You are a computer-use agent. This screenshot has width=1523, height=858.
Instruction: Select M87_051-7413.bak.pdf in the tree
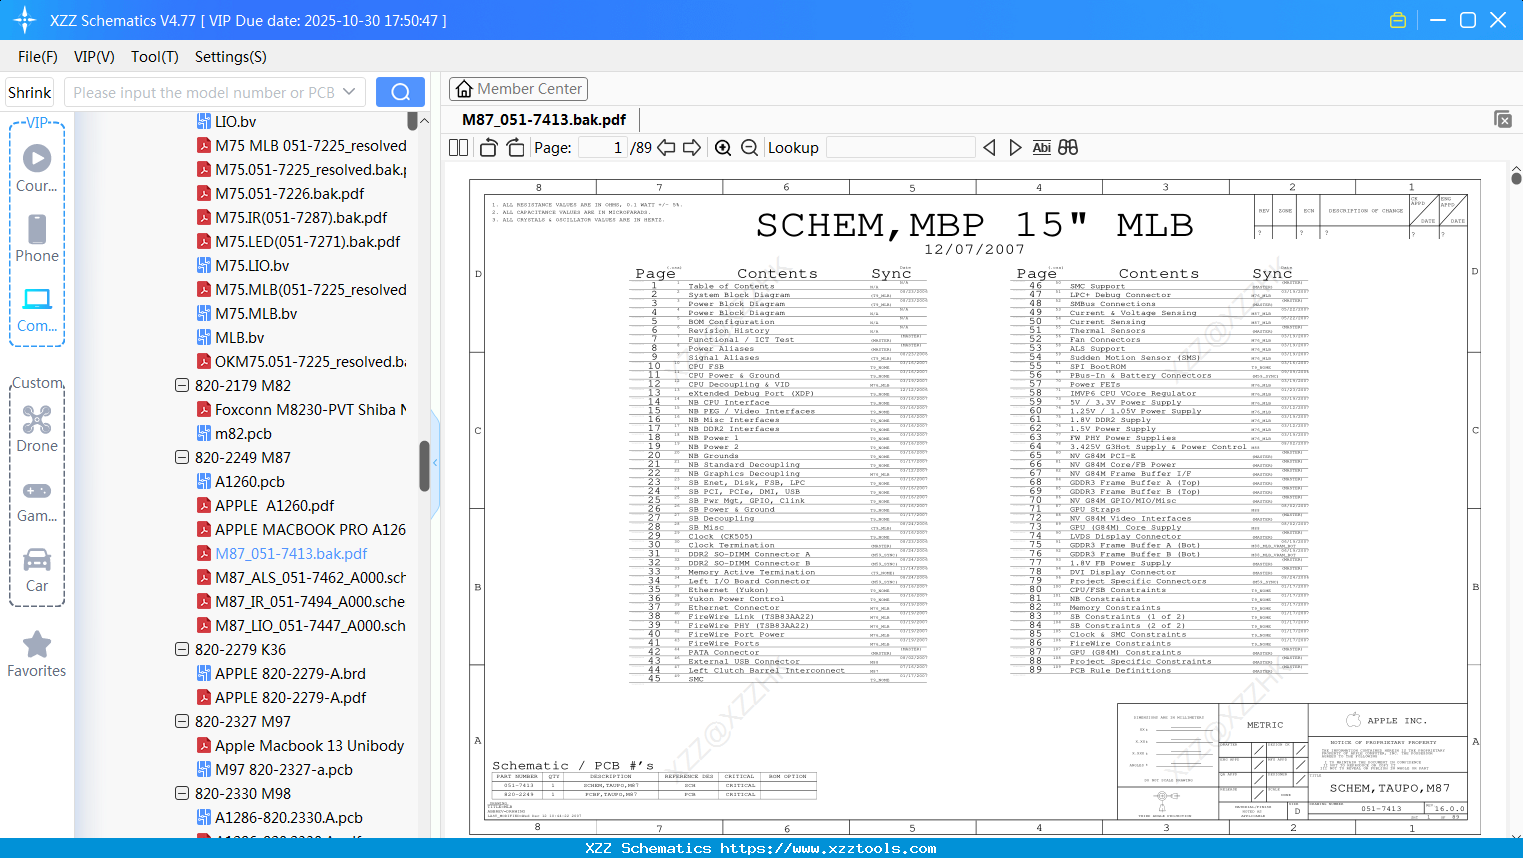coord(291,553)
